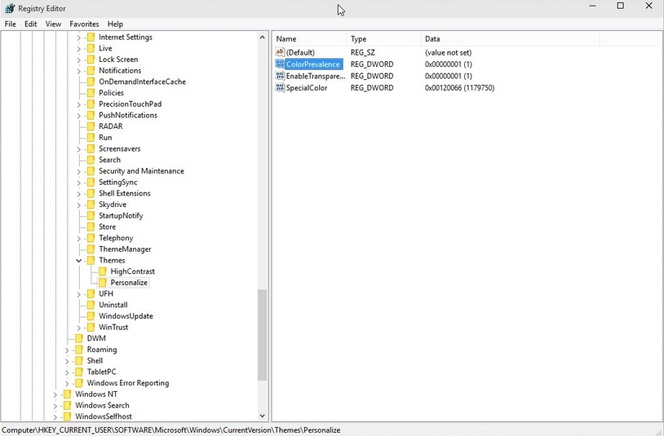Open the Help menu
664x437 pixels.
coord(115,24)
